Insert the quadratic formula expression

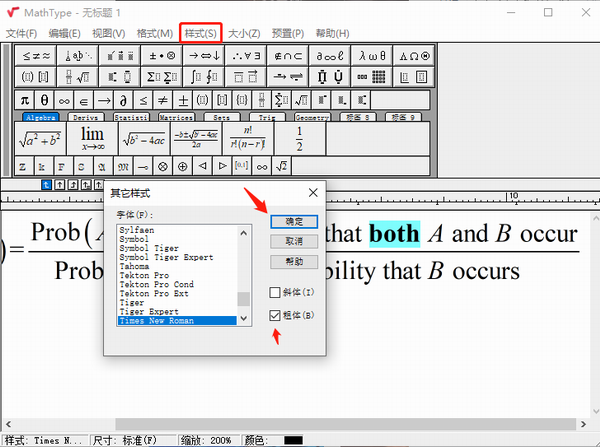coord(196,139)
